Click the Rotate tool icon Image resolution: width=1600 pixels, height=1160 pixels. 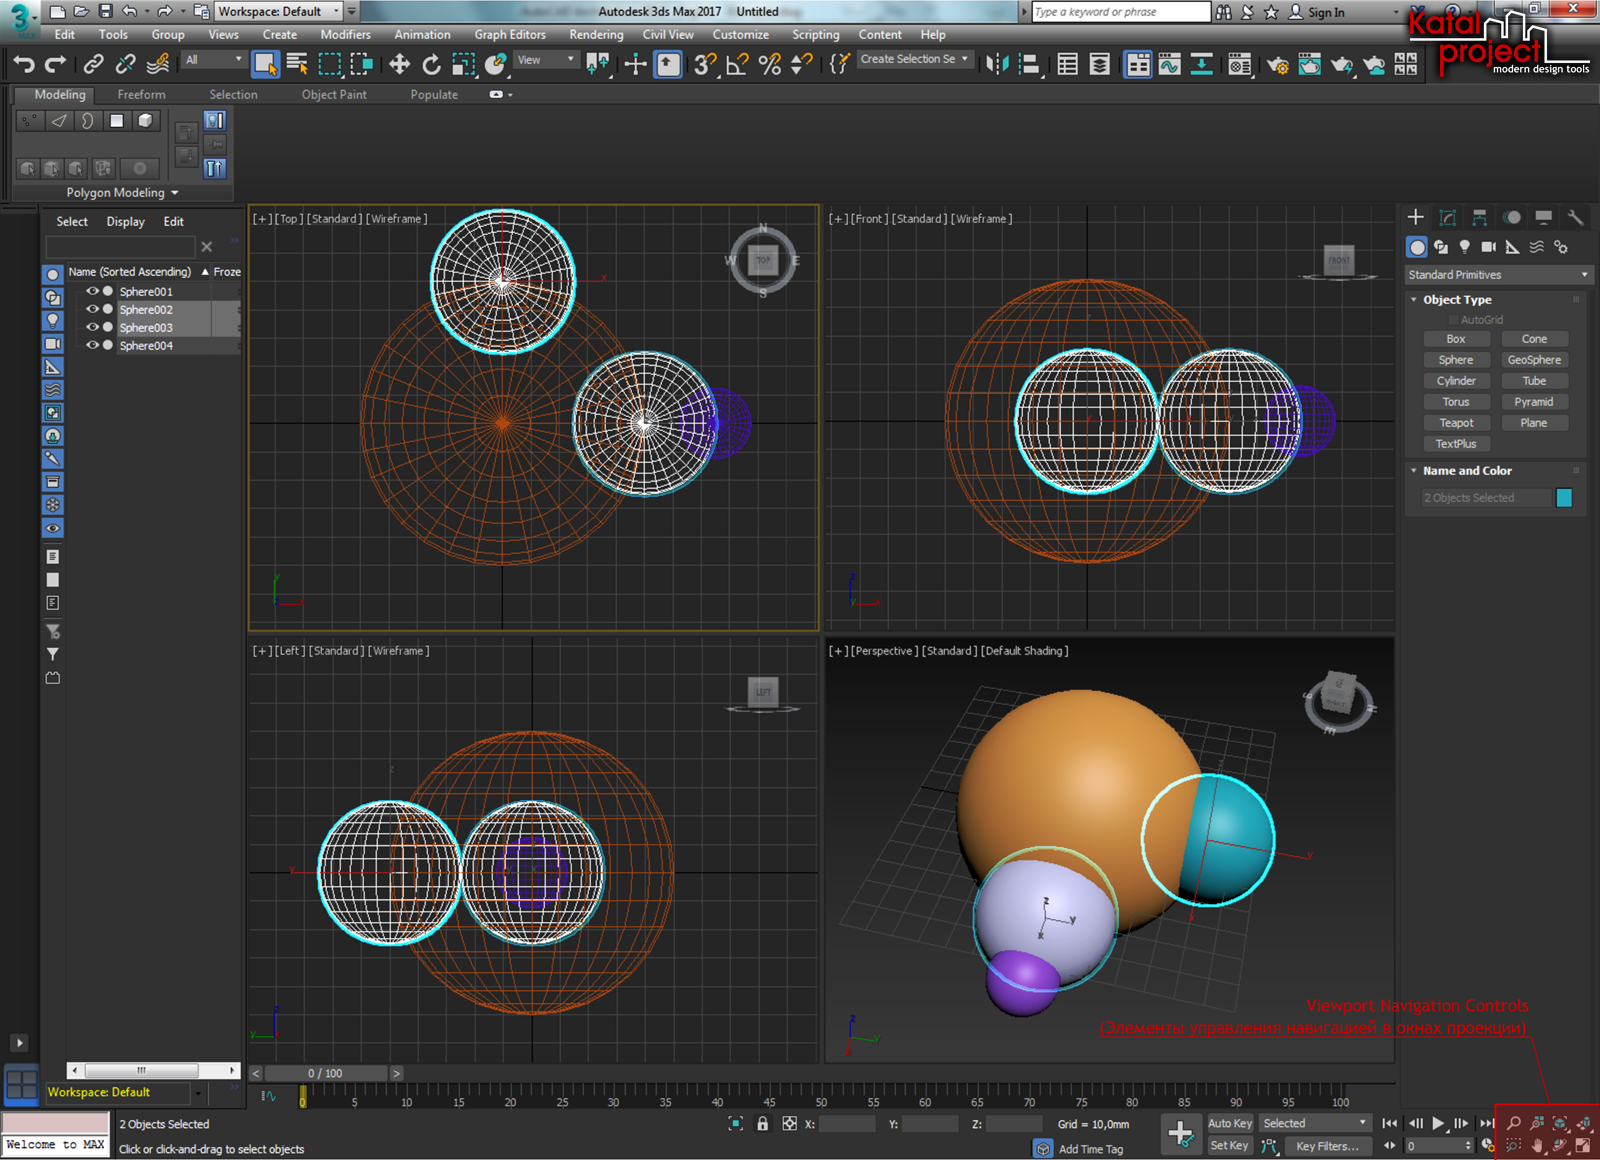431,65
